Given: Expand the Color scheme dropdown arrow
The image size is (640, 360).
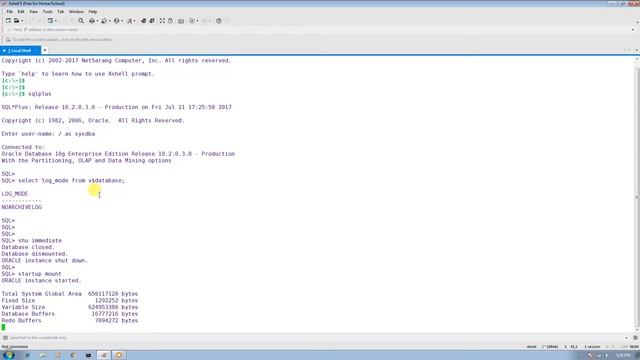Looking at the screenshot, I should [x=109, y=21].
